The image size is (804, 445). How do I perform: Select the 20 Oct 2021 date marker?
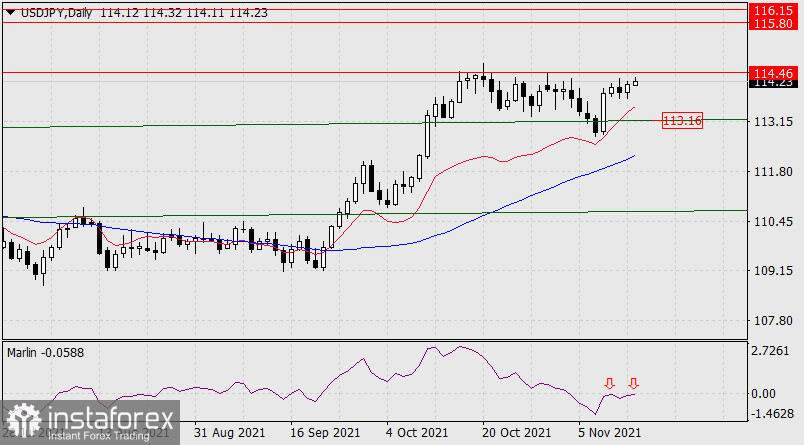517,433
